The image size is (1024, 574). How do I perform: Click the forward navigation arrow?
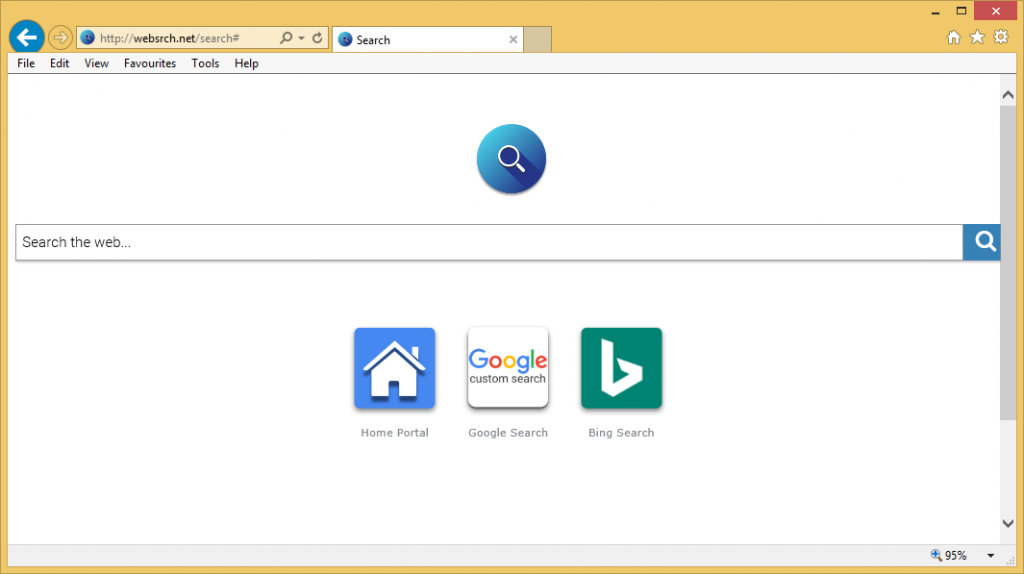pos(60,38)
